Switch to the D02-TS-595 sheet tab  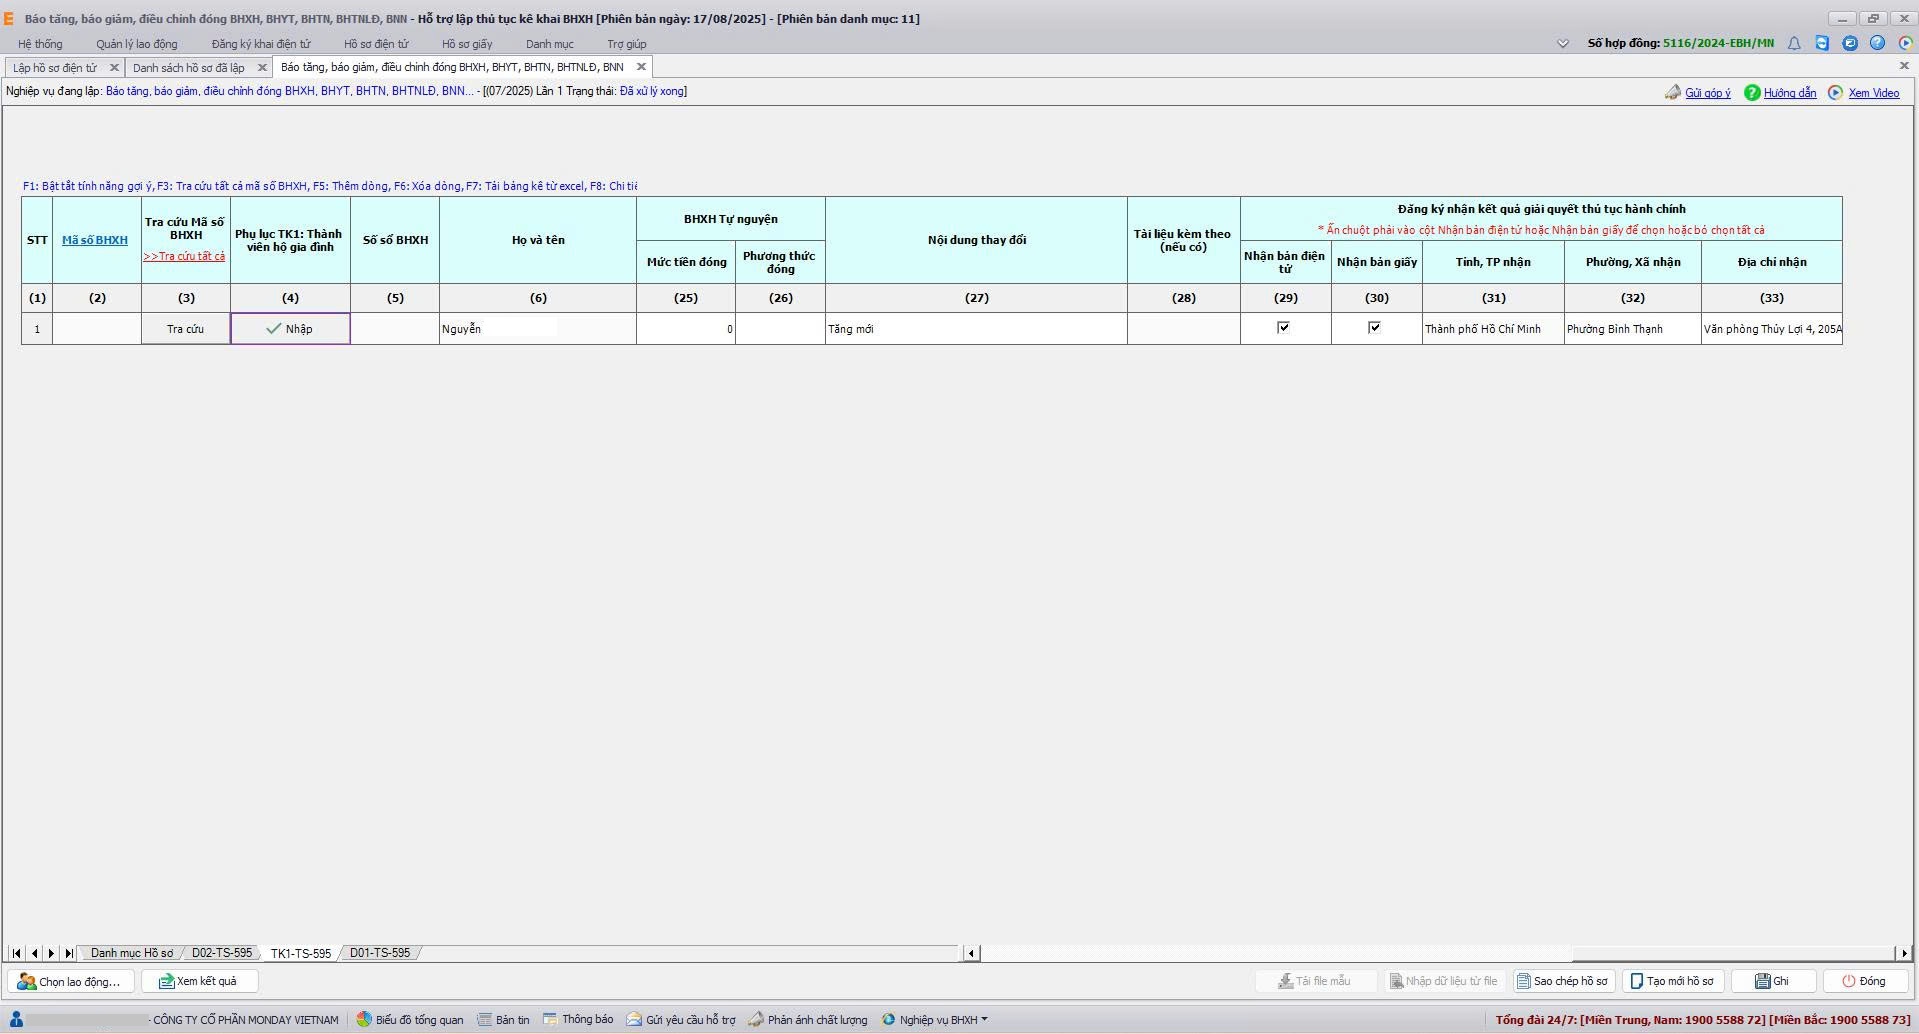[221, 953]
